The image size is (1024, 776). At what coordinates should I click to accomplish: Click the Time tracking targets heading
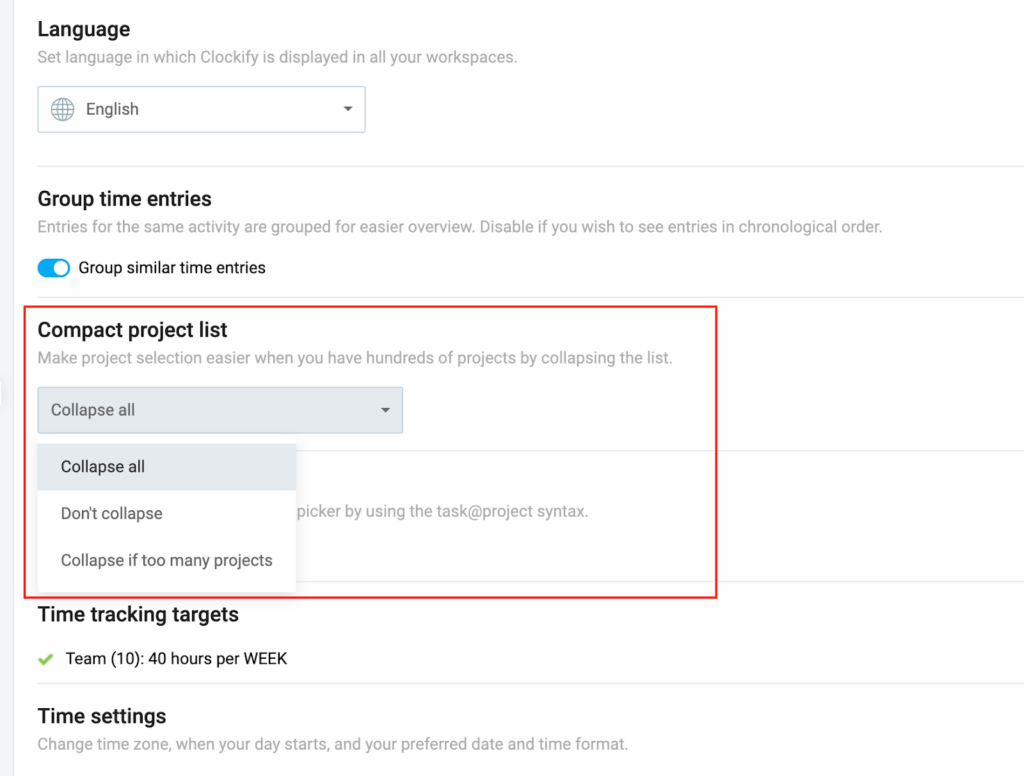(x=138, y=614)
